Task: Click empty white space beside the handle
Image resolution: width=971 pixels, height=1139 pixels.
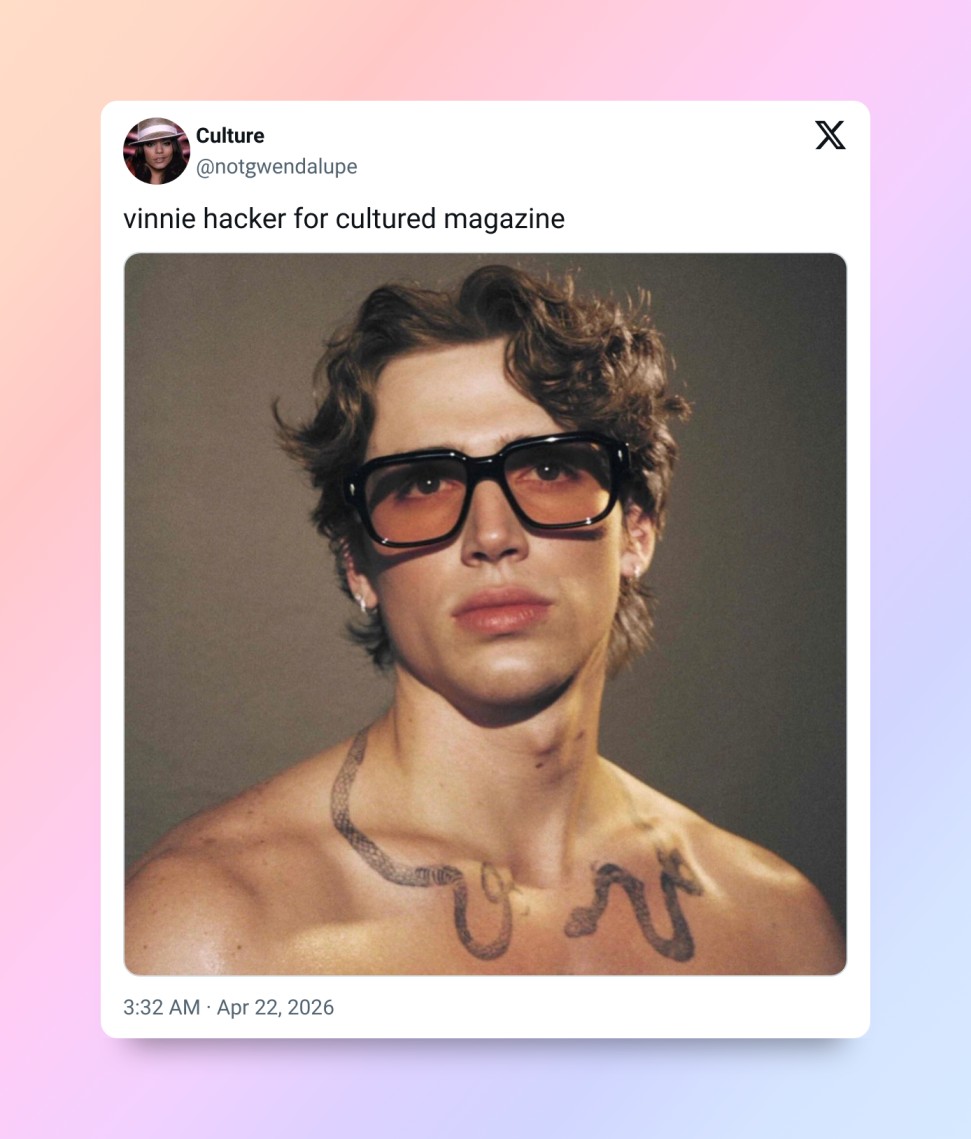Action: [x=581, y=167]
